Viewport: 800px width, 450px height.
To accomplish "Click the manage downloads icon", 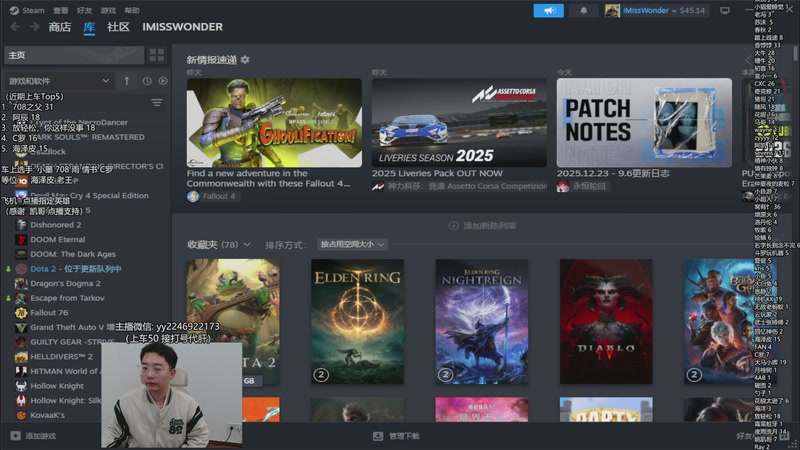I will (378, 436).
